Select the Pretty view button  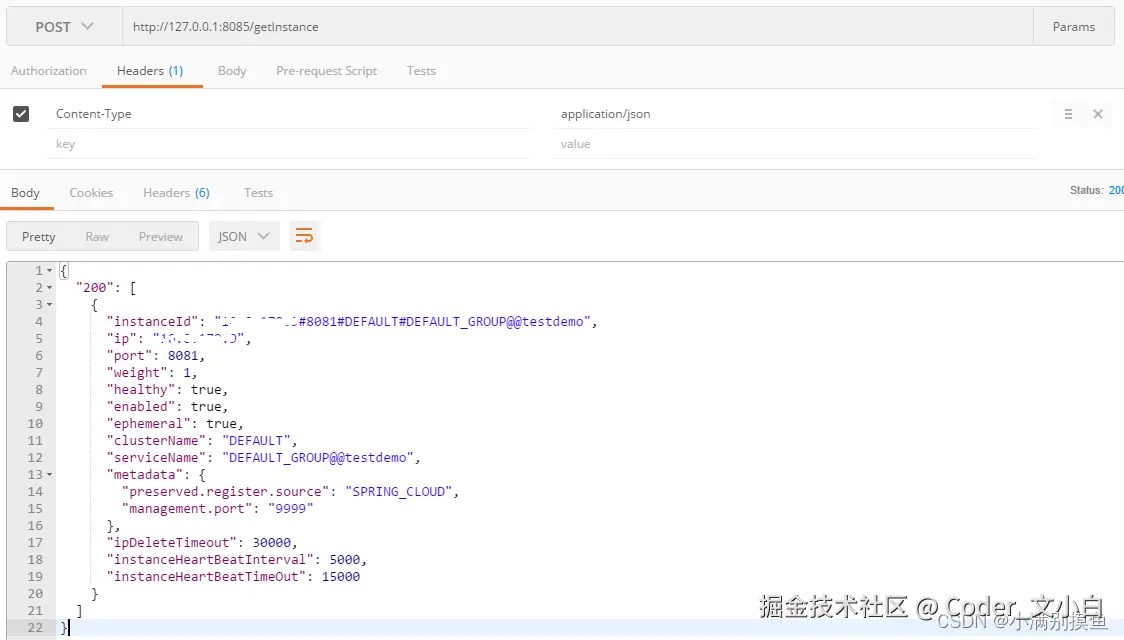pyautogui.click(x=39, y=237)
